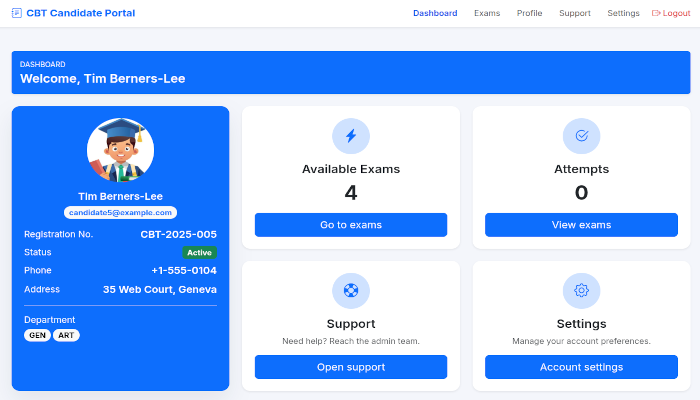The width and height of the screenshot is (700, 400).
Task: Click the graduate profile avatar picture
Action: click(120, 151)
